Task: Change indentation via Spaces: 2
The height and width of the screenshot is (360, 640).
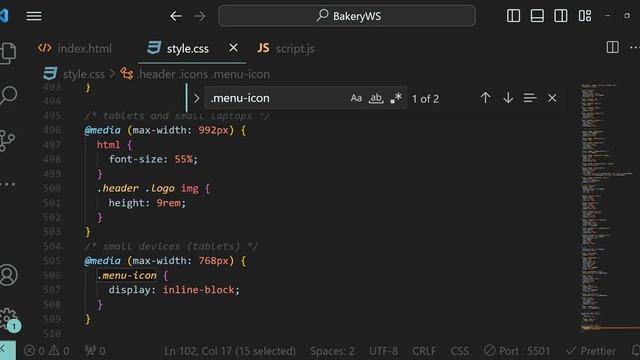Action: tap(332, 351)
